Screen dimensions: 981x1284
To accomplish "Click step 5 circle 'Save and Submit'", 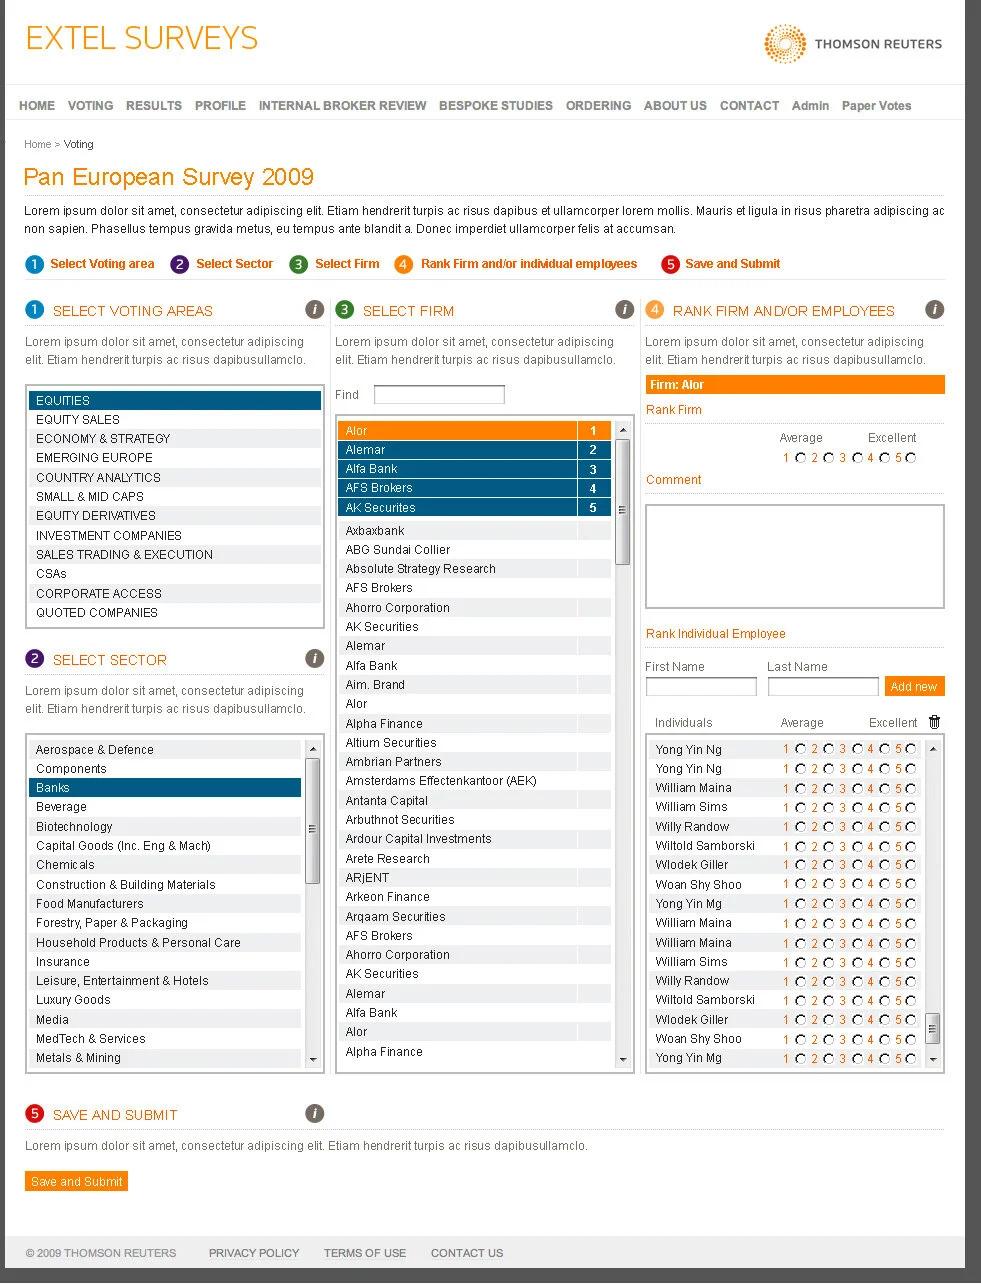I will (x=670, y=263).
